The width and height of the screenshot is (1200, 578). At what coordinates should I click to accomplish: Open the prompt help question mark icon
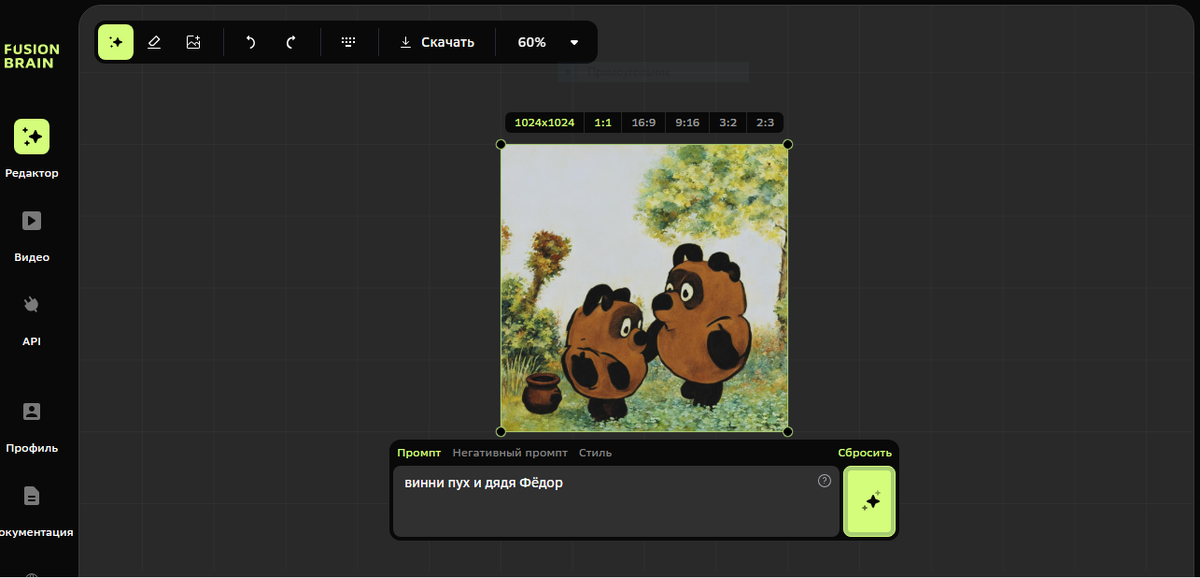(824, 481)
